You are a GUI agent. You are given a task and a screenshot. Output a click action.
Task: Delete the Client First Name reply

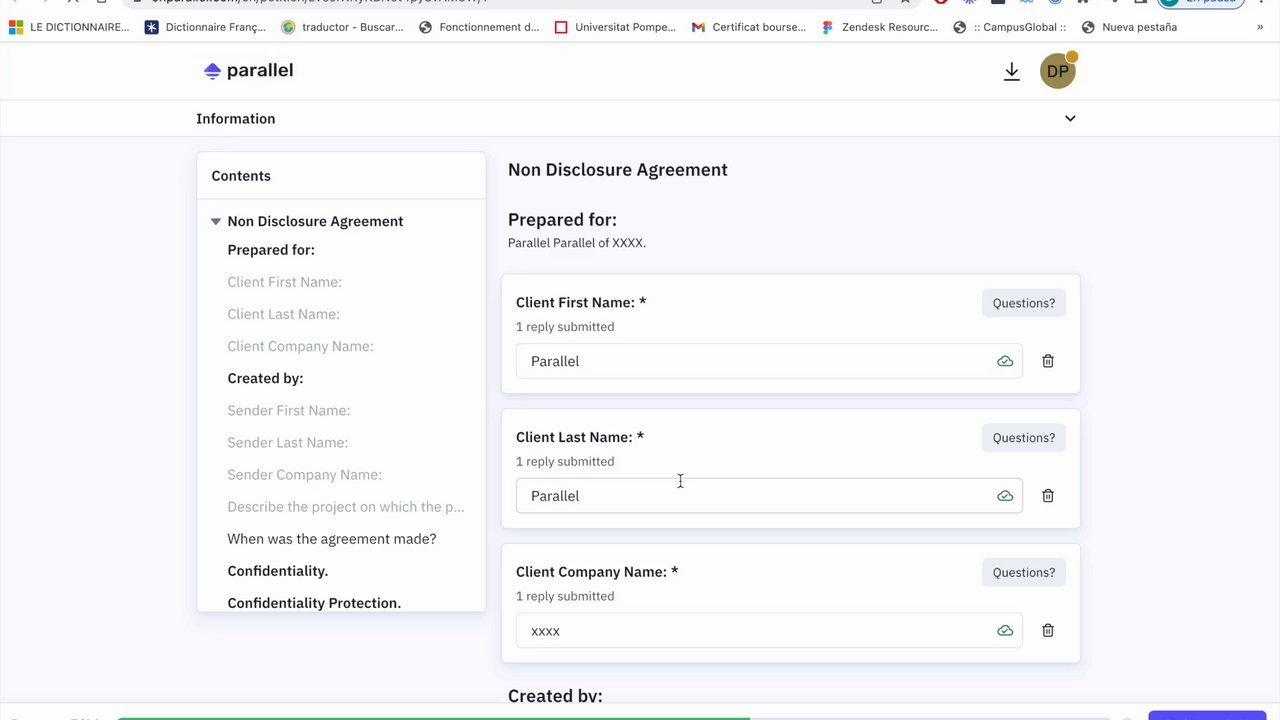(1048, 361)
